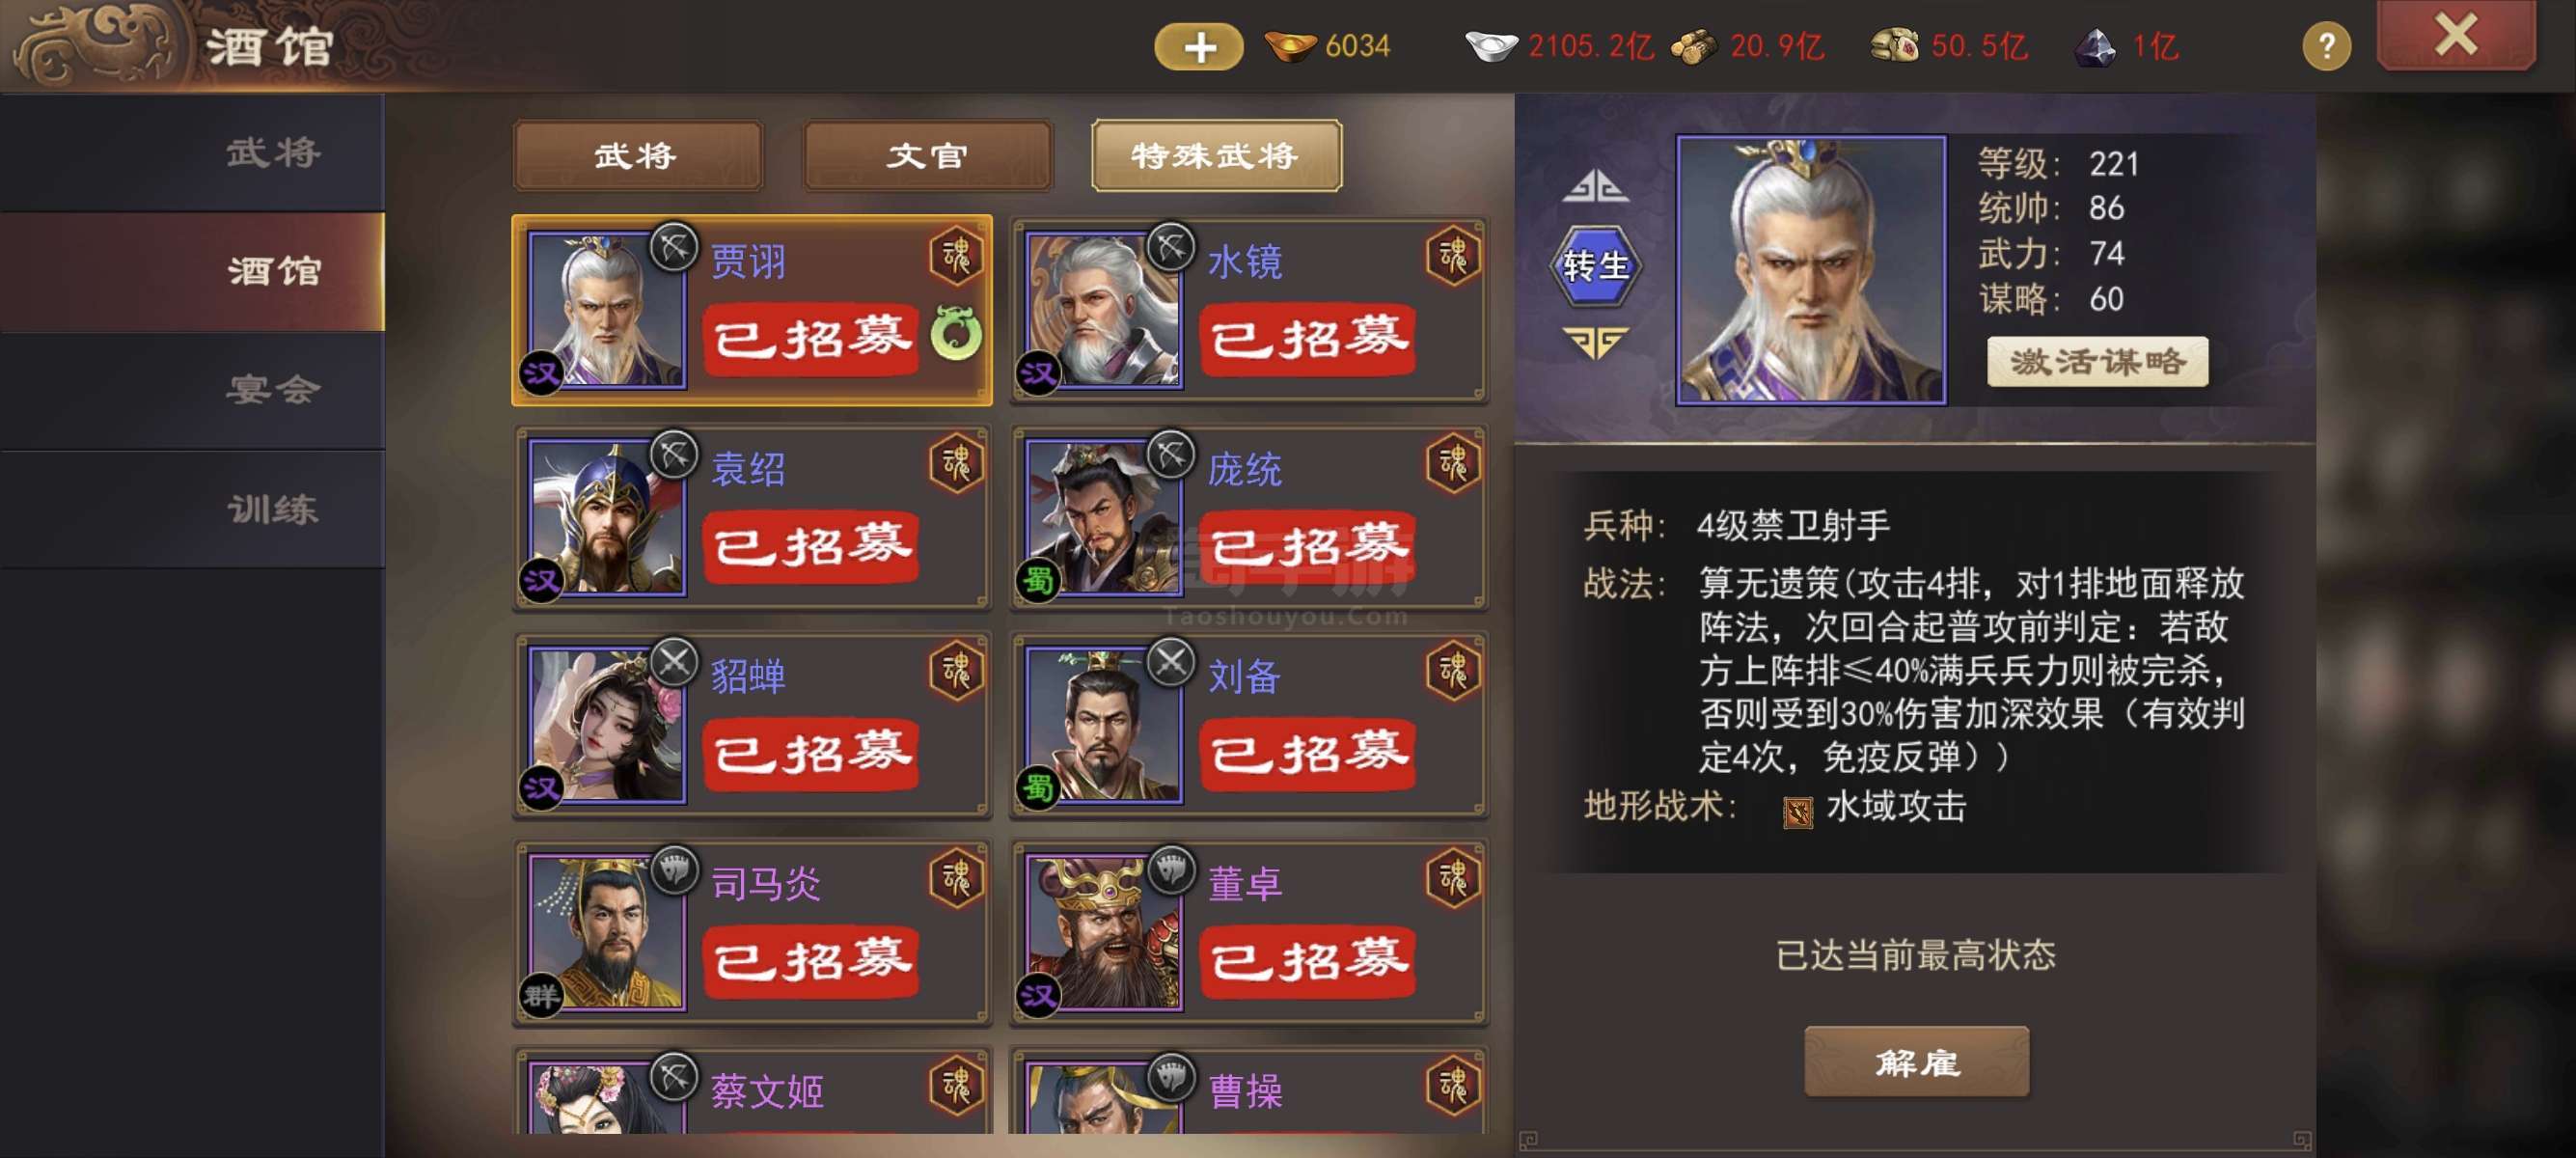Click the 激活谋略 button
The width and height of the screenshot is (2576, 1158).
(2097, 361)
